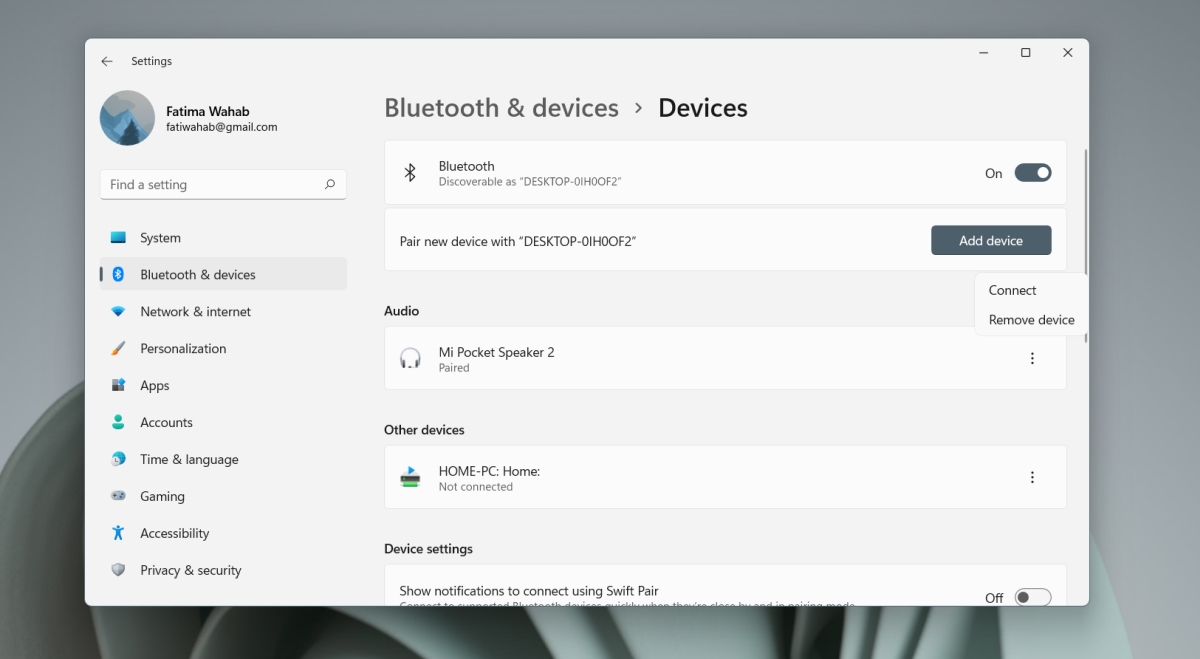1200x659 pixels.
Task: Open Privacy & security settings
Action: pos(223,570)
